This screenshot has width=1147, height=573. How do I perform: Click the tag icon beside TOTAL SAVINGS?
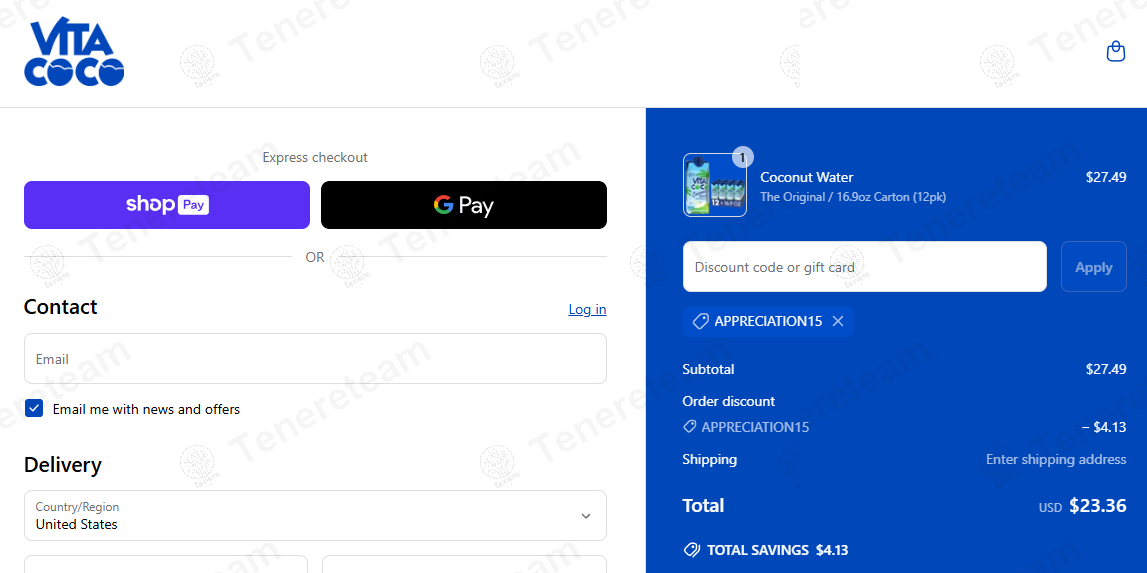coord(691,550)
